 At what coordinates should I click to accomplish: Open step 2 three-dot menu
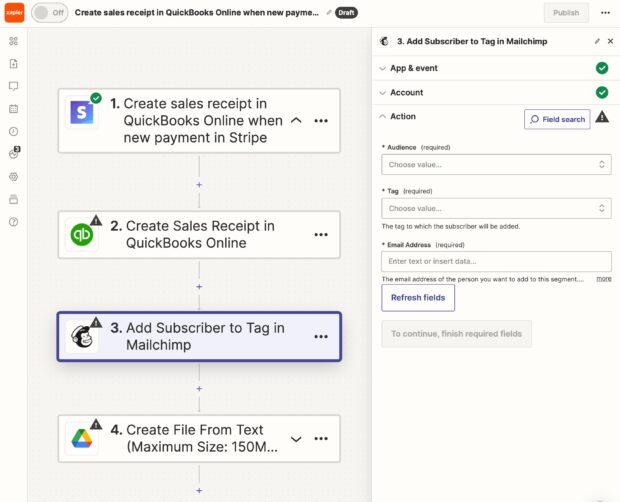coord(321,235)
